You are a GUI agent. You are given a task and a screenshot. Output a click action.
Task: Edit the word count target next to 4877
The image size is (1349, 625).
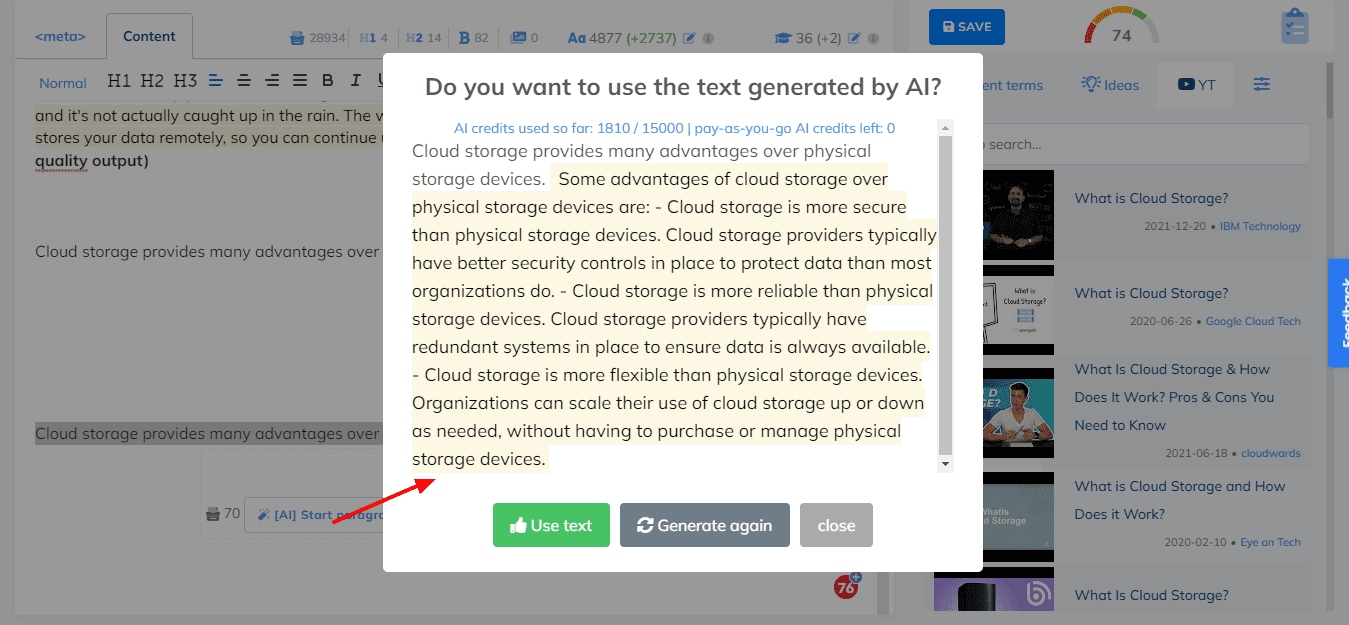(x=689, y=39)
